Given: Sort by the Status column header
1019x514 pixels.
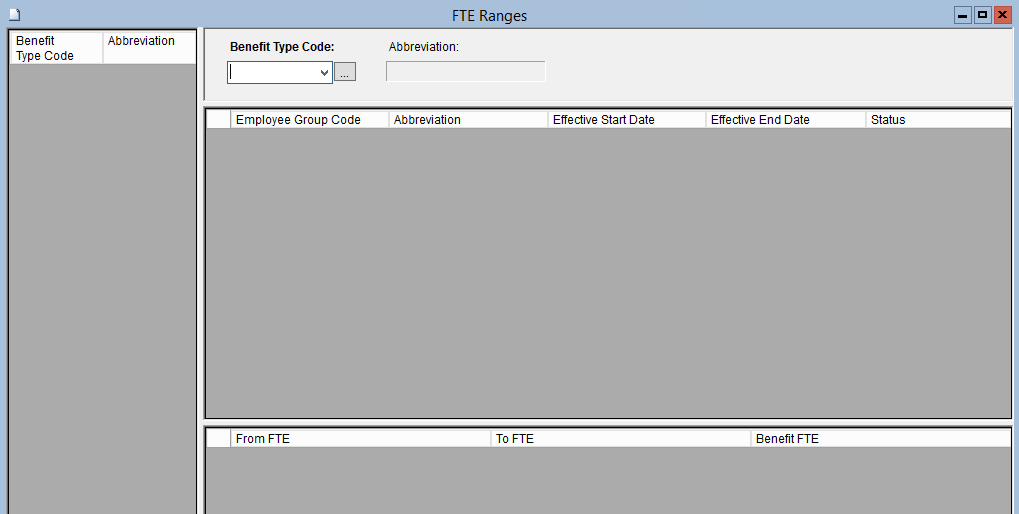Looking at the screenshot, I should pyautogui.click(x=937, y=120).
